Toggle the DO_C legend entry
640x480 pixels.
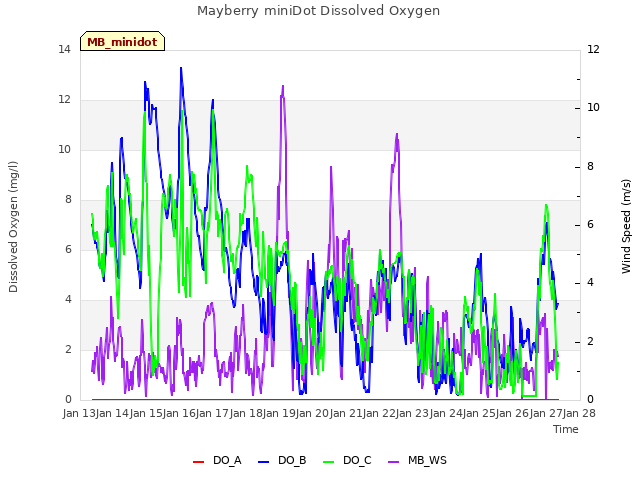347,460
